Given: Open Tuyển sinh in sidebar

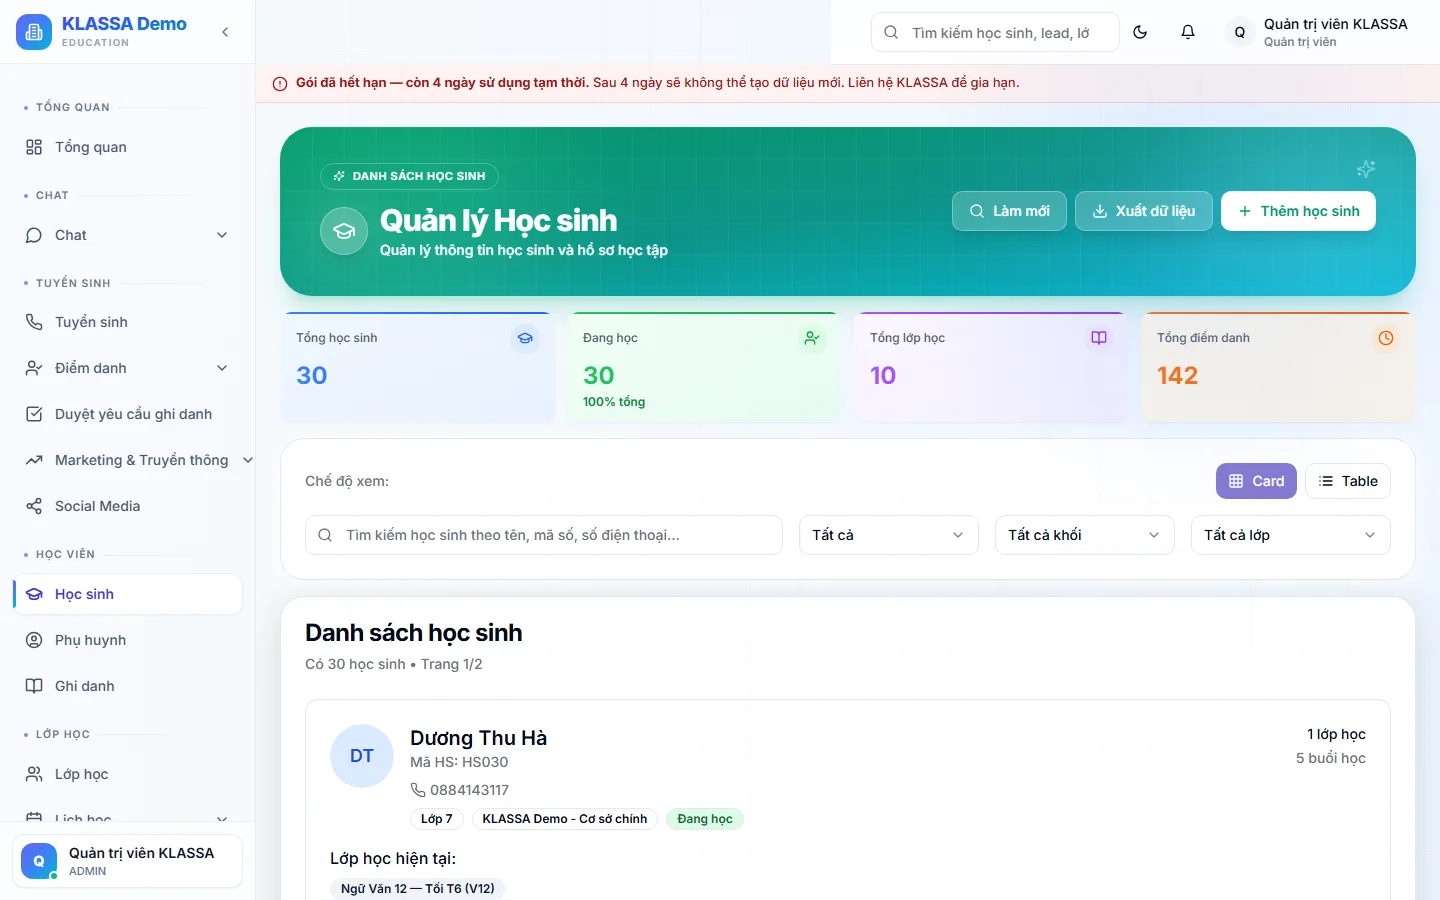Looking at the screenshot, I should pos(127,322).
